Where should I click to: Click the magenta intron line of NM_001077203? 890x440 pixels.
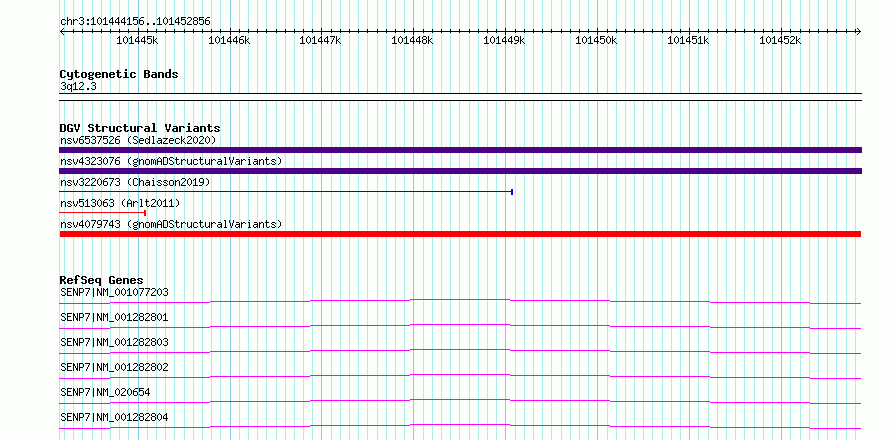tap(460, 301)
